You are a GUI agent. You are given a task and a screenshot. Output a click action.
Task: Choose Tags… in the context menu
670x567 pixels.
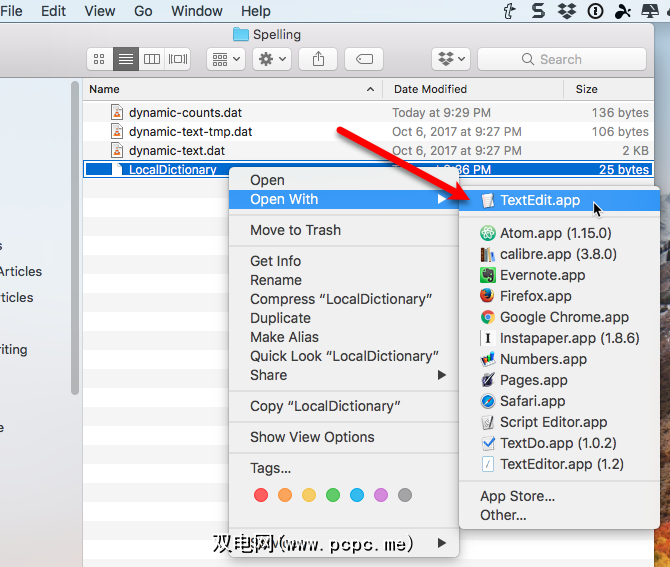pyautogui.click(x=344, y=468)
